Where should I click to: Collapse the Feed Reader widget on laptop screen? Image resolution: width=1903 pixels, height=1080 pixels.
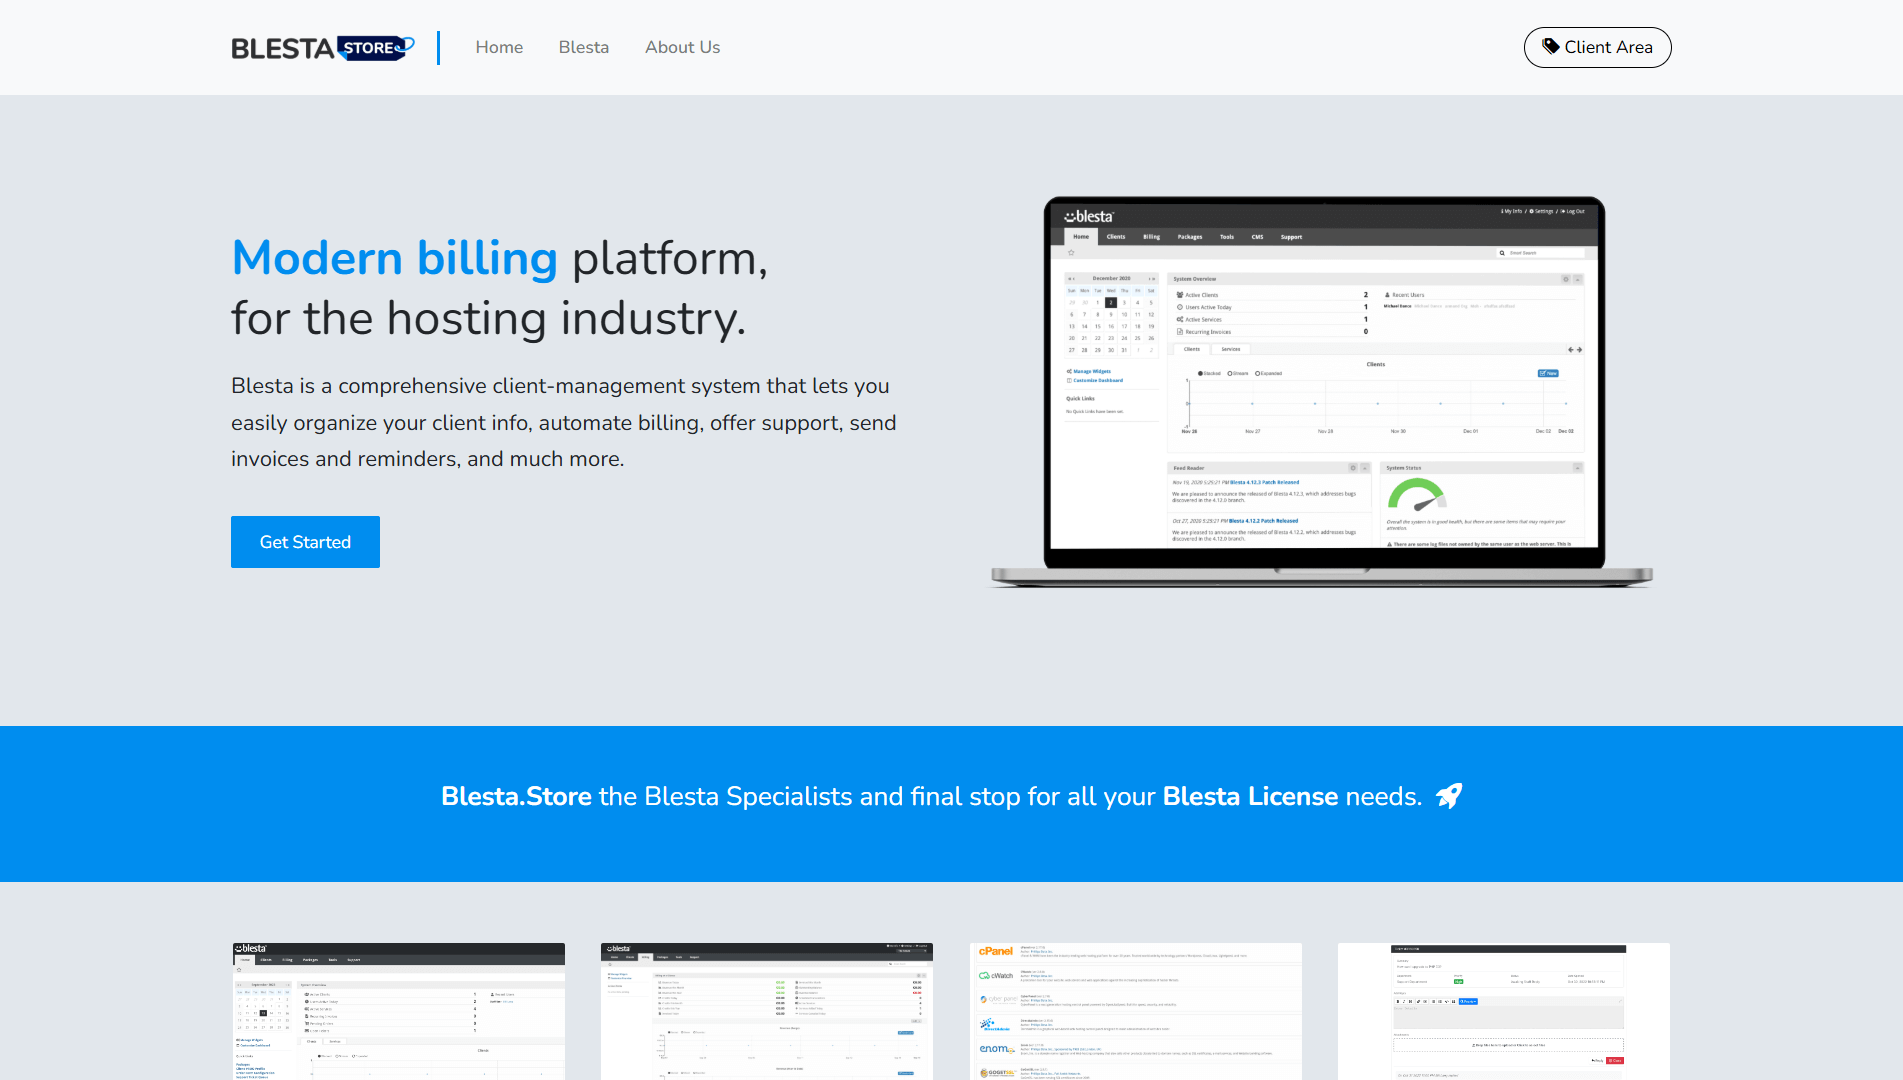pos(1364,468)
